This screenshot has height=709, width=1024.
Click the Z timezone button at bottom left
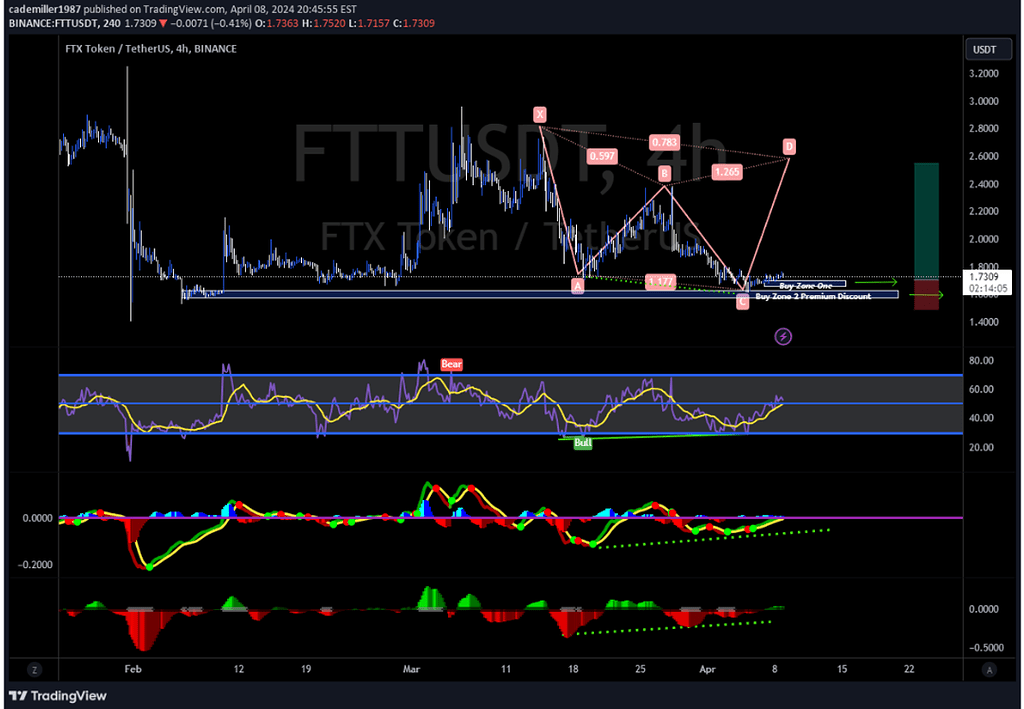(35, 669)
